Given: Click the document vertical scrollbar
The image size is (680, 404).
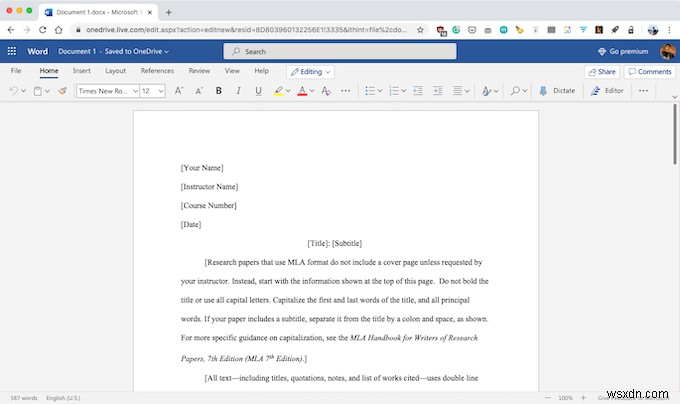Looking at the screenshot, I should pyautogui.click(x=675, y=134).
